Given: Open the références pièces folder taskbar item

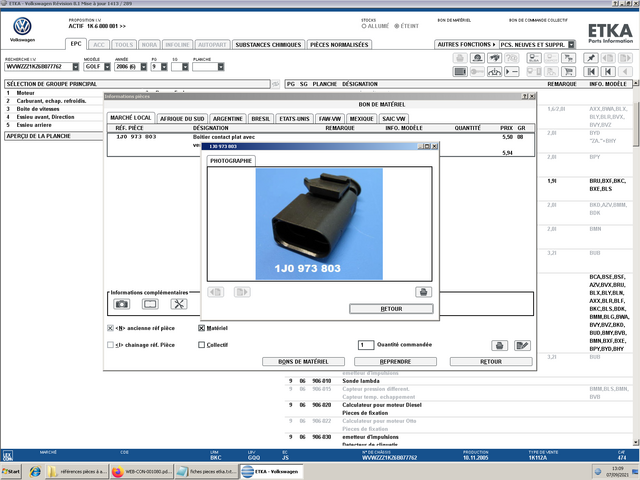Looking at the screenshot, I should [77, 471].
